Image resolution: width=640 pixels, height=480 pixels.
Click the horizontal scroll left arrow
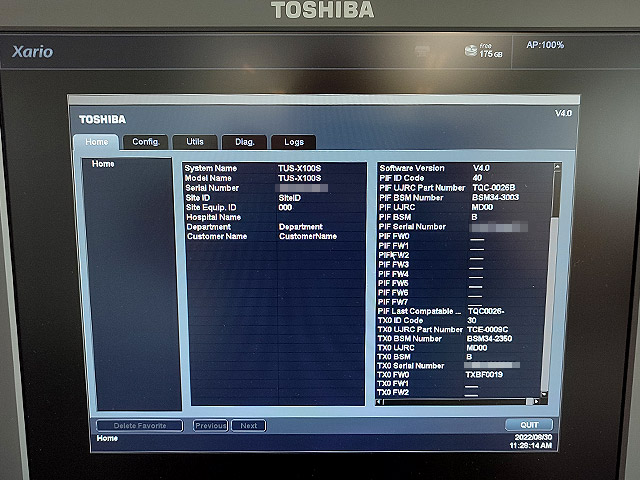click(x=379, y=402)
